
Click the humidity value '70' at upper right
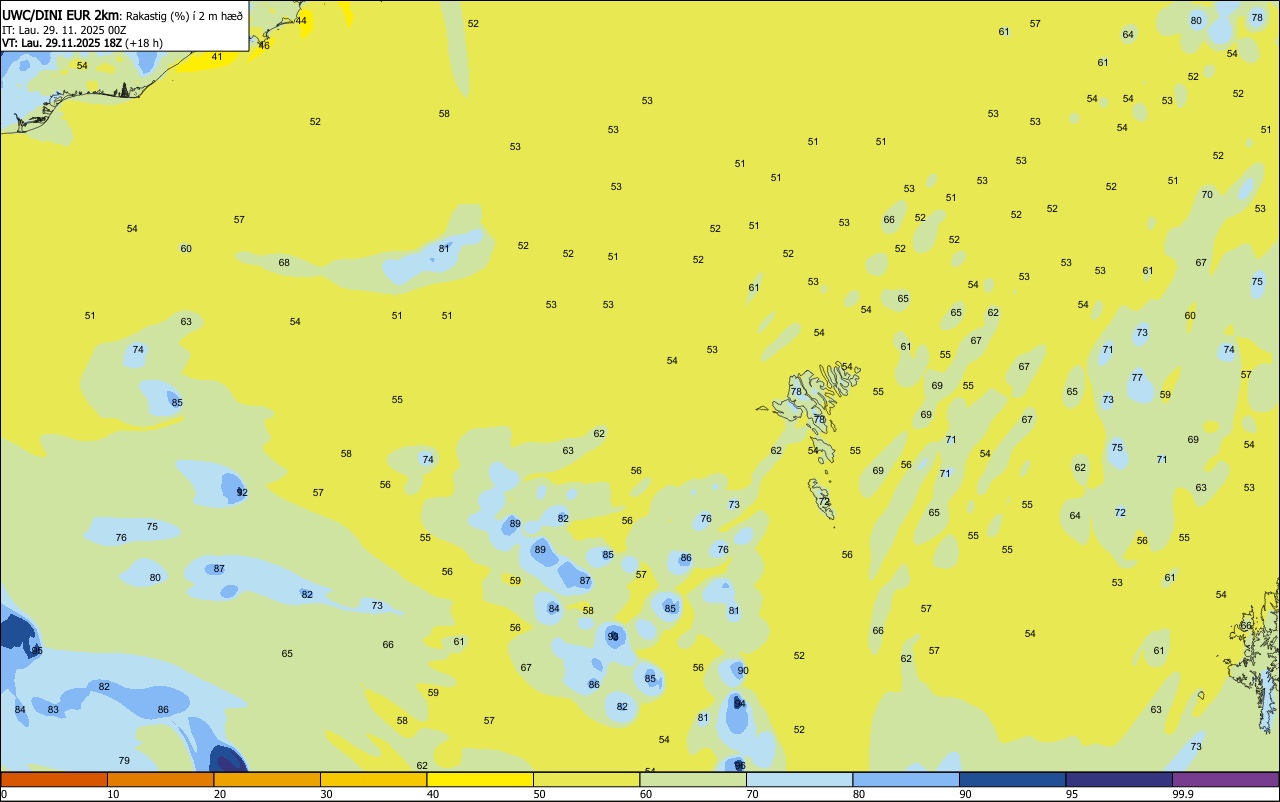click(x=1207, y=195)
